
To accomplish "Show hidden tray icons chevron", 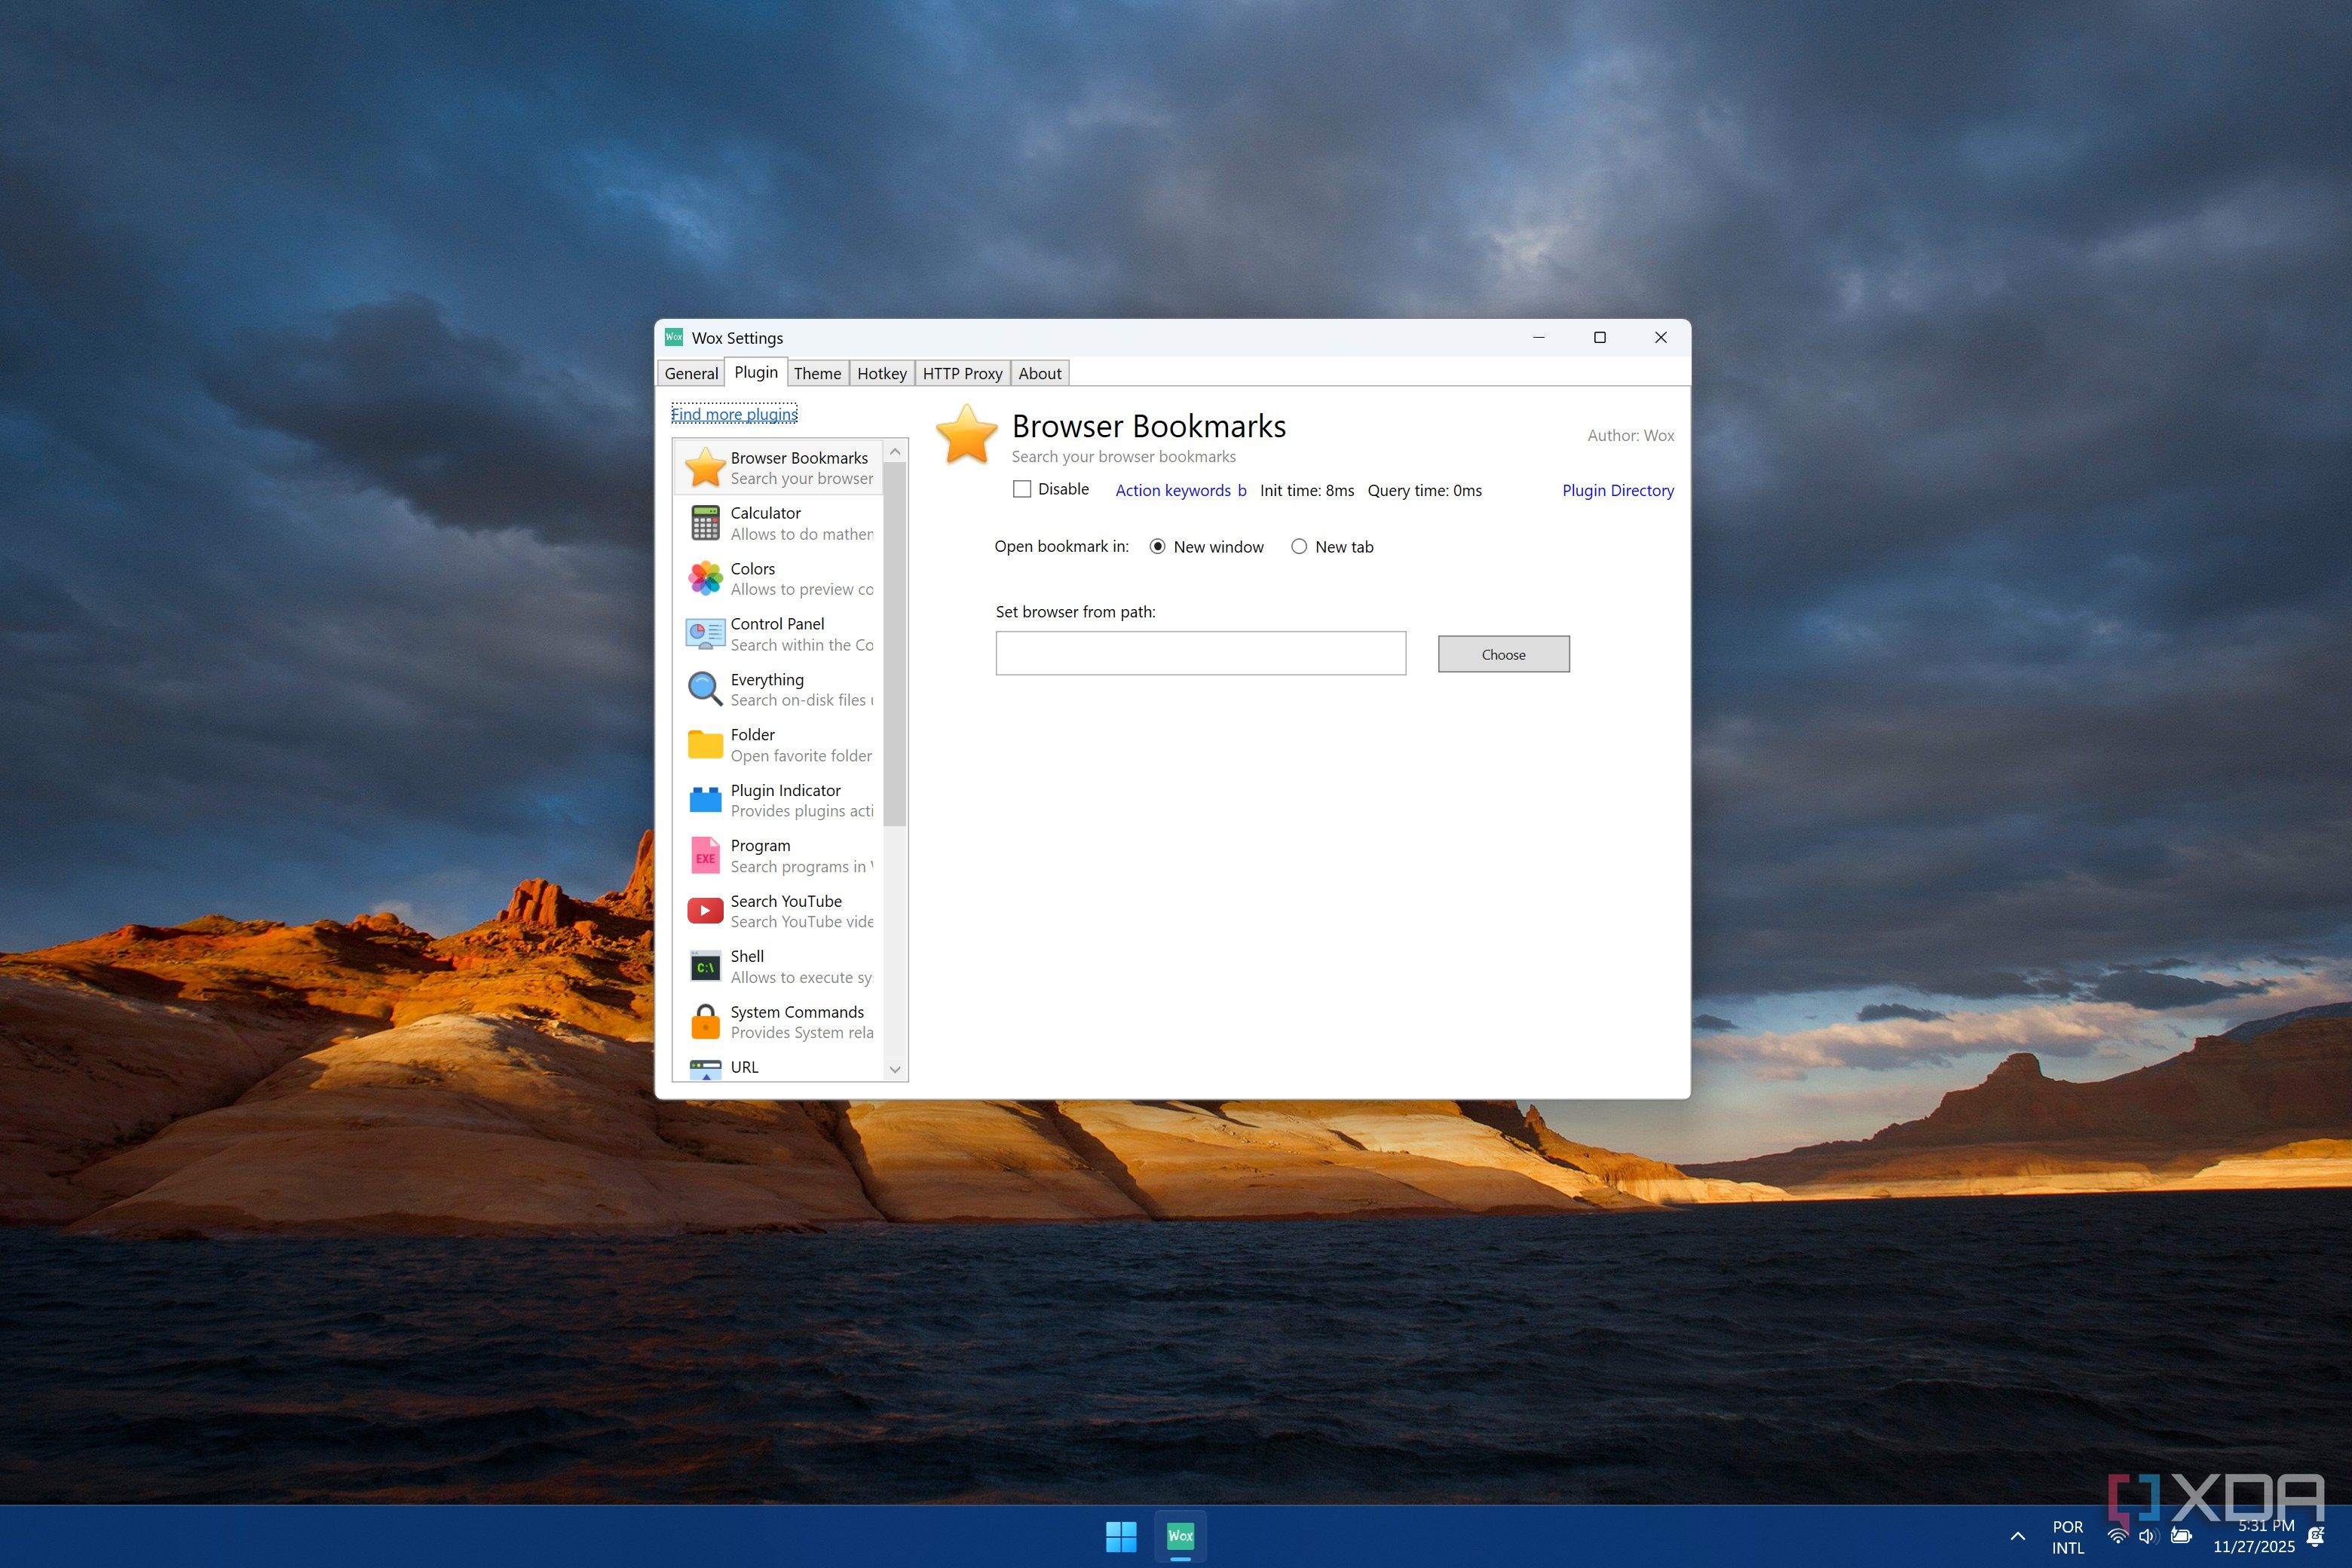I will (2018, 1536).
